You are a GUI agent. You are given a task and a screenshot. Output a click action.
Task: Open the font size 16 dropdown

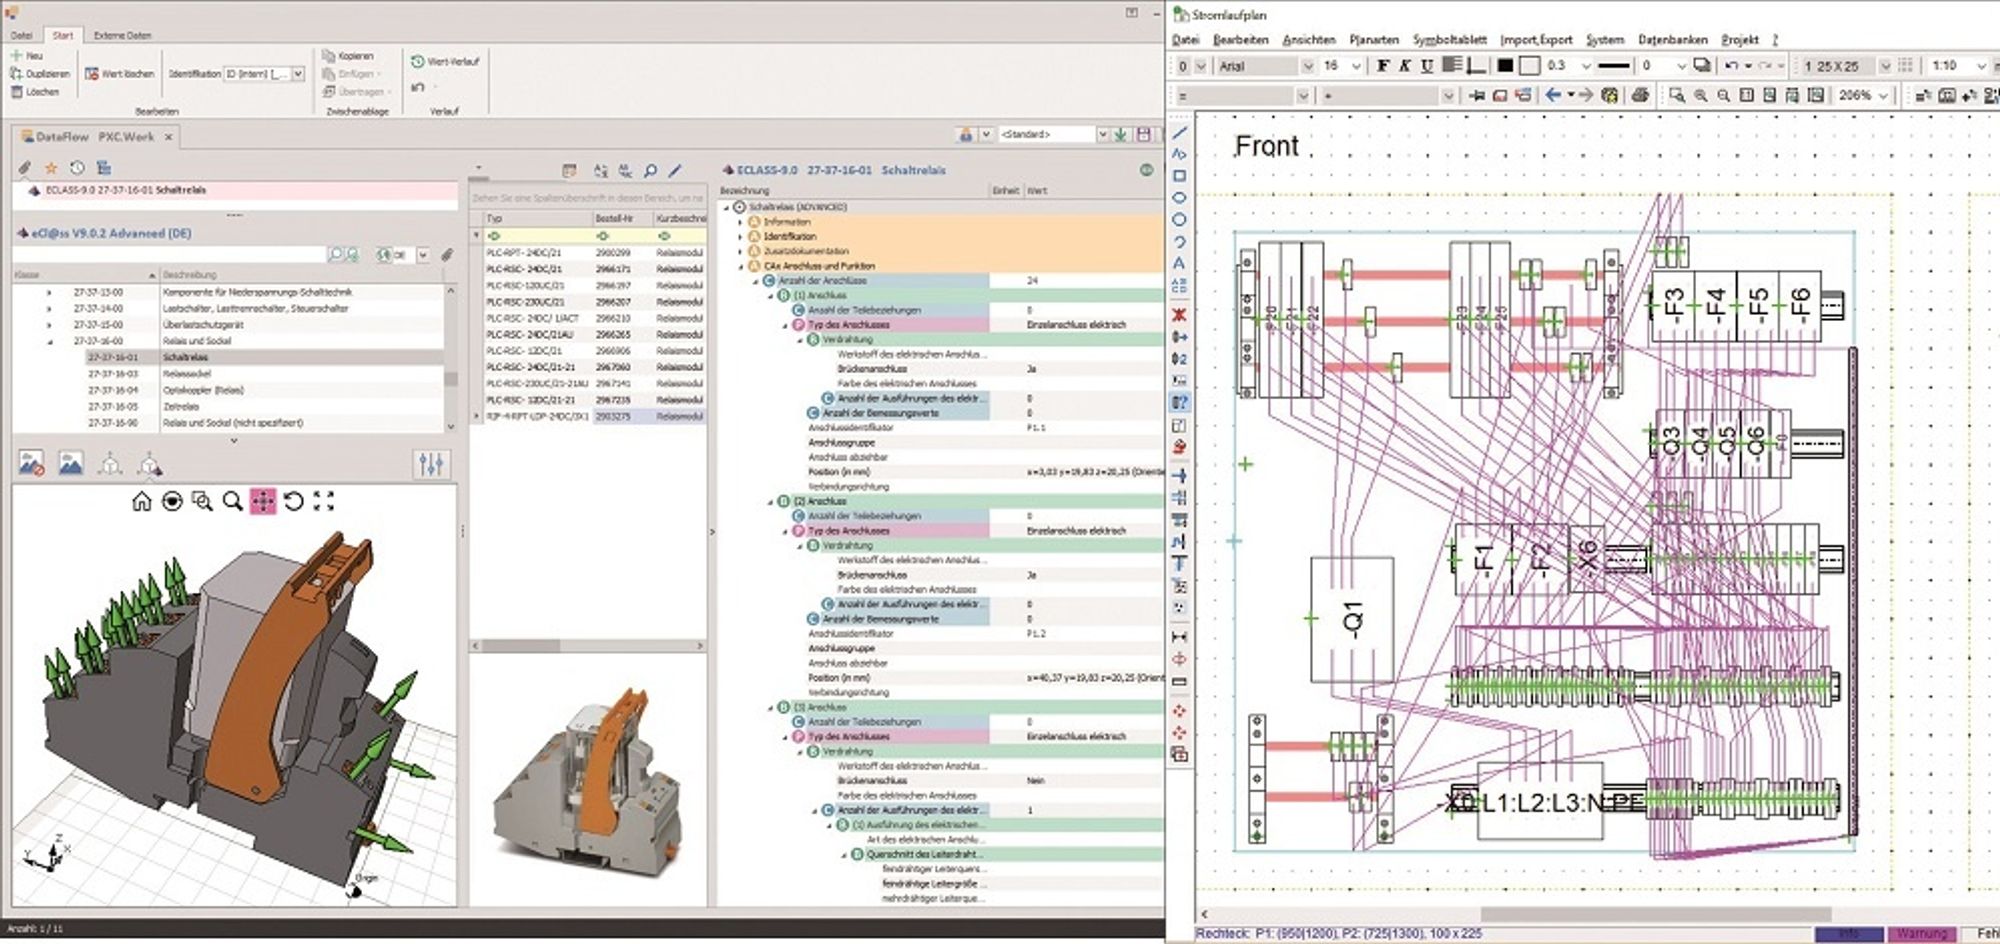[1356, 66]
